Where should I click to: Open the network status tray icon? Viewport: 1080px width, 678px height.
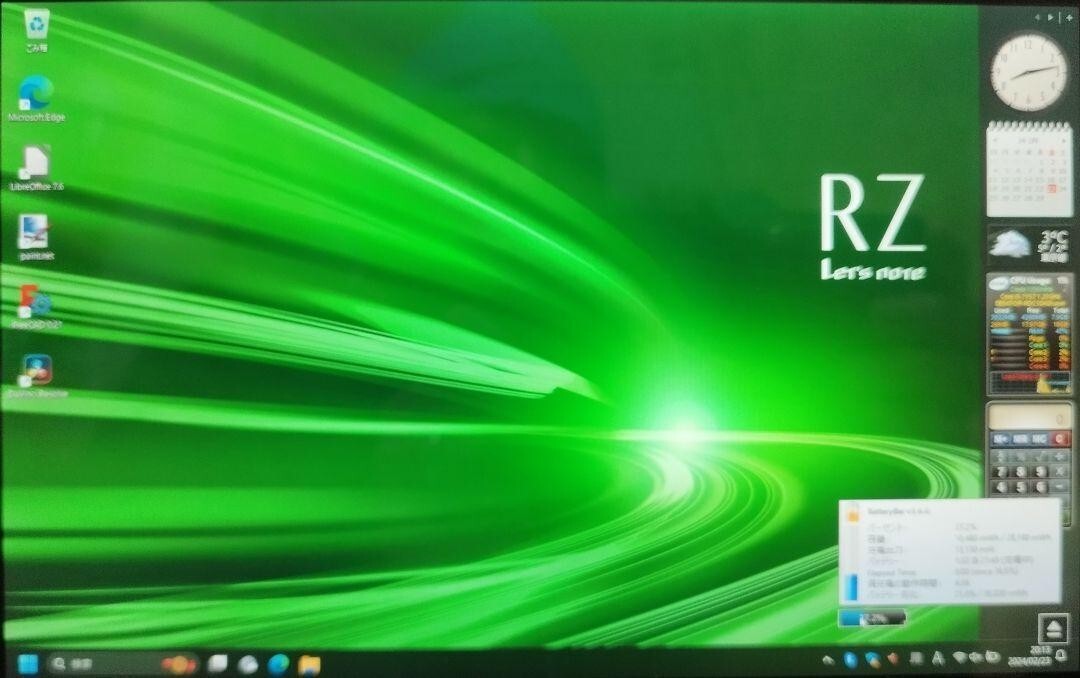click(x=959, y=658)
